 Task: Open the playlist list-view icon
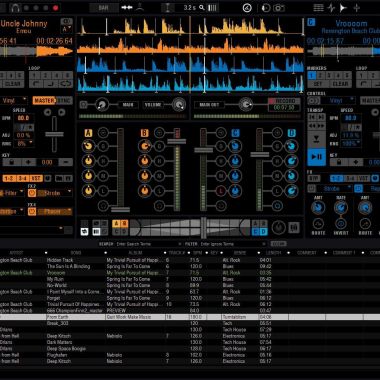coord(318,8)
